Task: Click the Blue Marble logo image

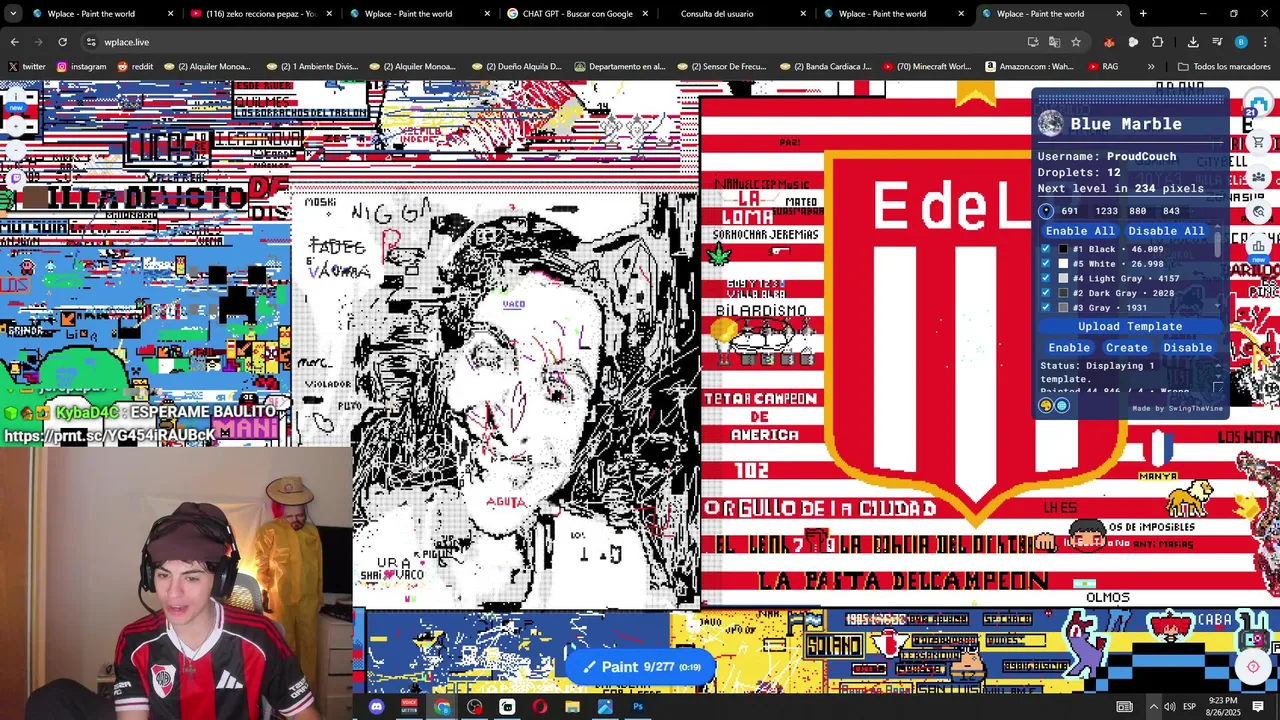Action: (1050, 123)
